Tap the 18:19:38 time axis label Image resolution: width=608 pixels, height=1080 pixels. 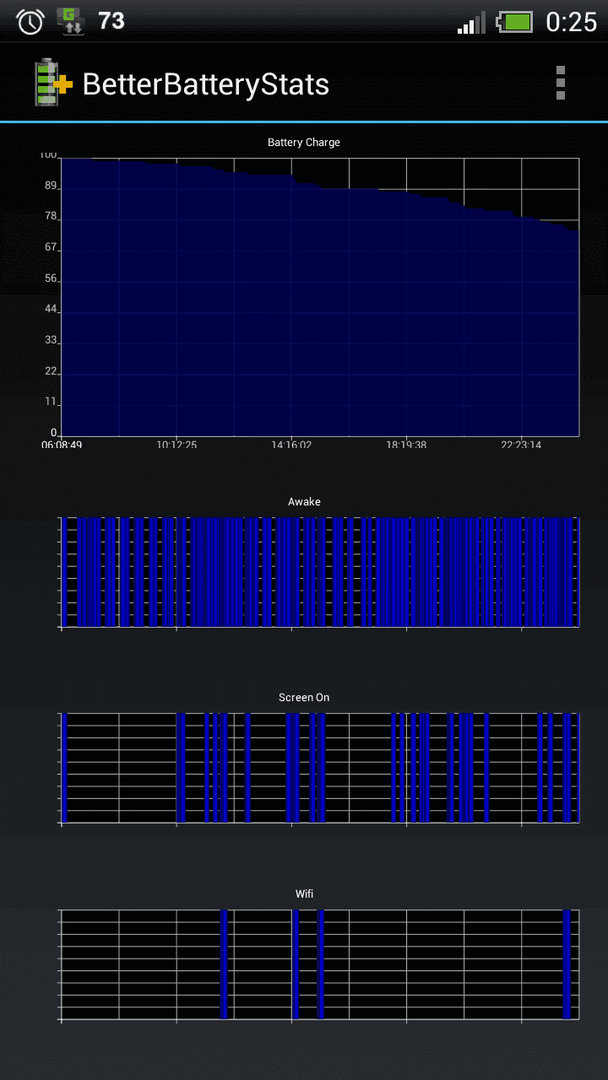pos(406,444)
